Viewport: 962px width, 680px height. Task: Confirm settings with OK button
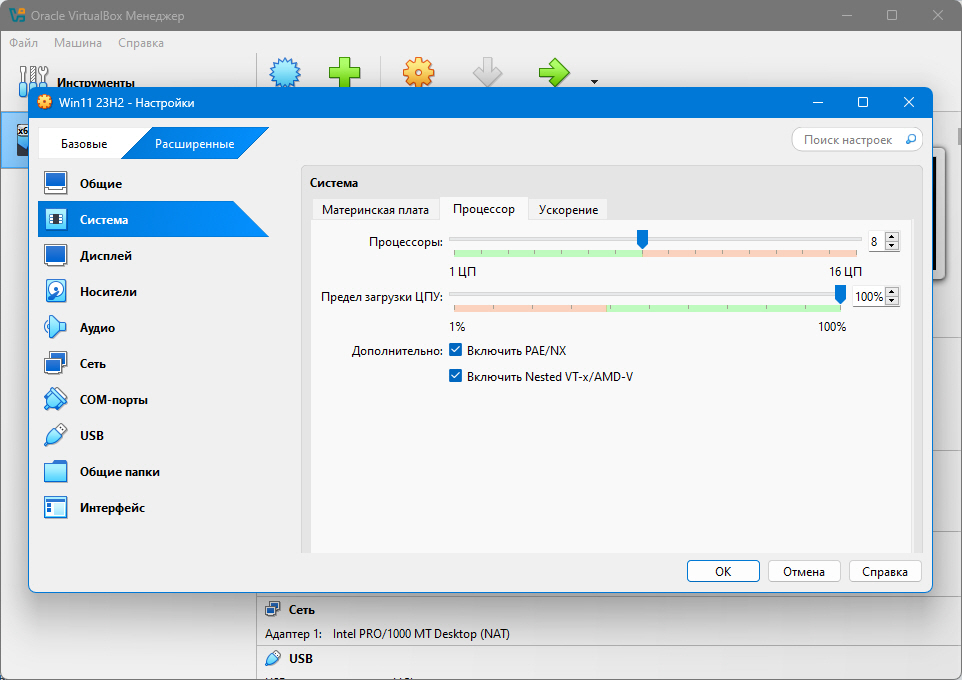click(723, 571)
